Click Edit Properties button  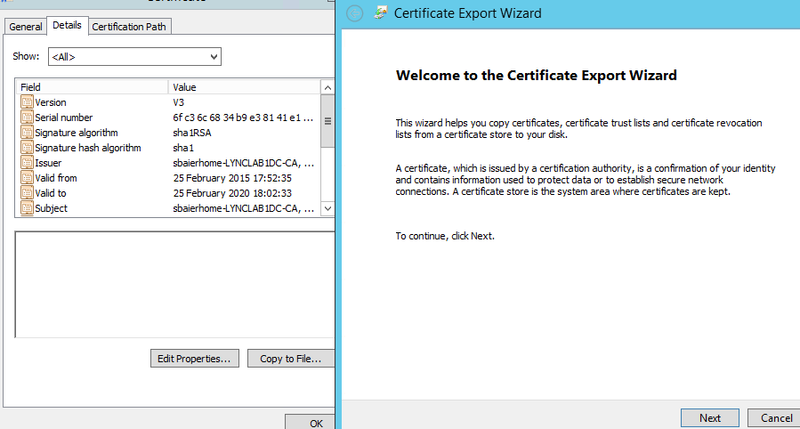click(194, 359)
